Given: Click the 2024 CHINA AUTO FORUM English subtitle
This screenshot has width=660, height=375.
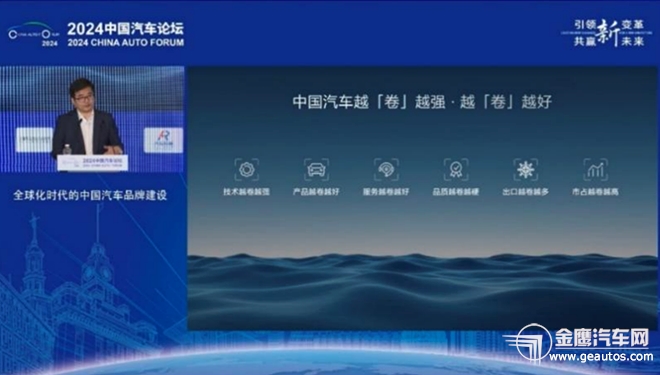Looking at the screenshot, I should (125, 43).
